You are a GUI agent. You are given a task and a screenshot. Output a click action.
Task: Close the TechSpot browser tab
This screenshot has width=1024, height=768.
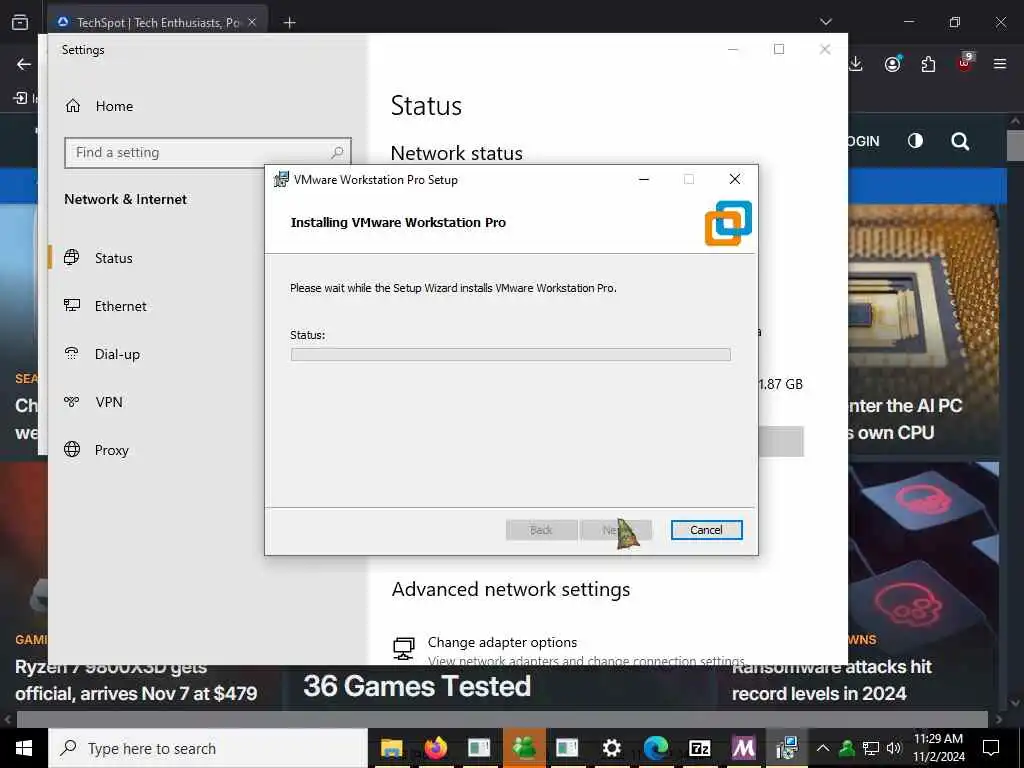pos(252,22)
